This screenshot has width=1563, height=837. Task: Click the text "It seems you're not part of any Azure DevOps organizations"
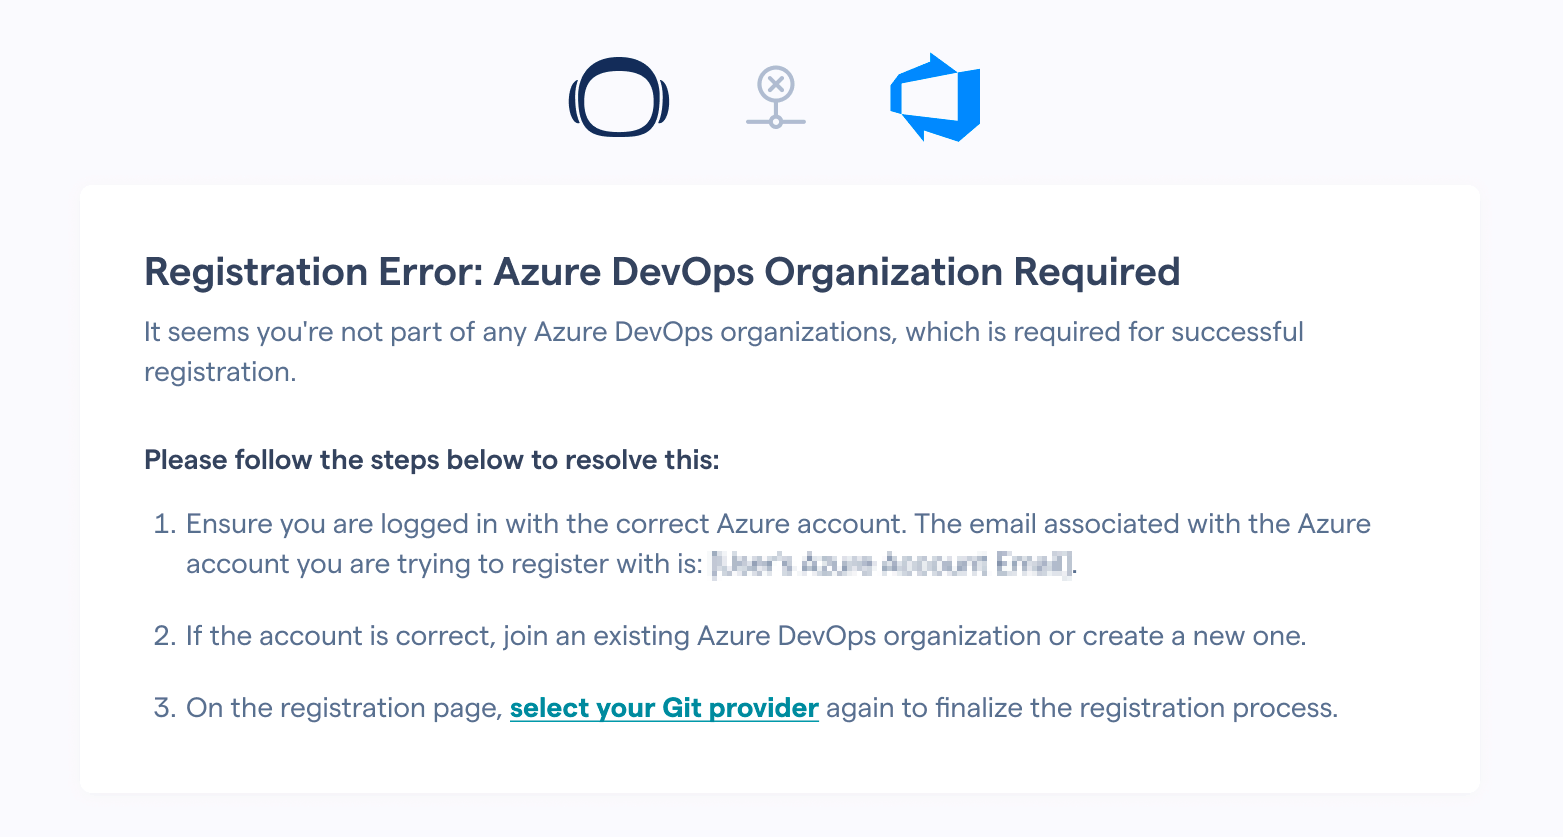[x=519, y=332]
